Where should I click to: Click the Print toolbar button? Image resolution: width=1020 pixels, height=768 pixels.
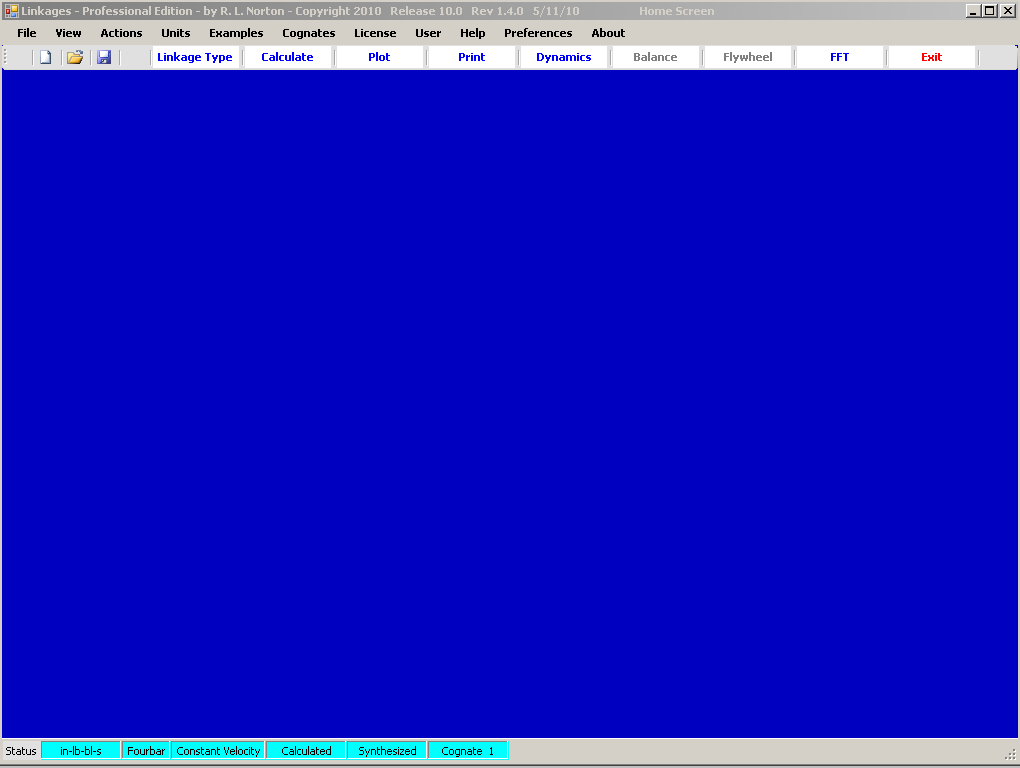(x=472, y=57)
